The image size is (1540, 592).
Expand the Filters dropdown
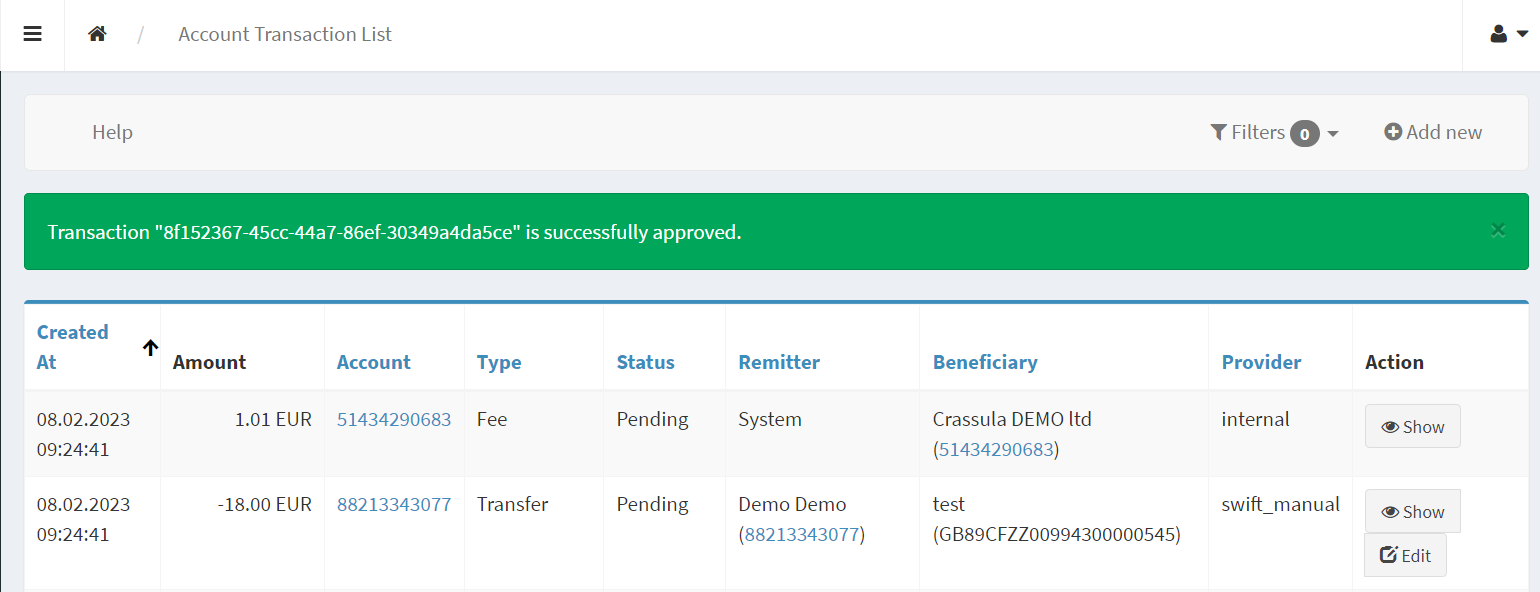[1334, 132]
